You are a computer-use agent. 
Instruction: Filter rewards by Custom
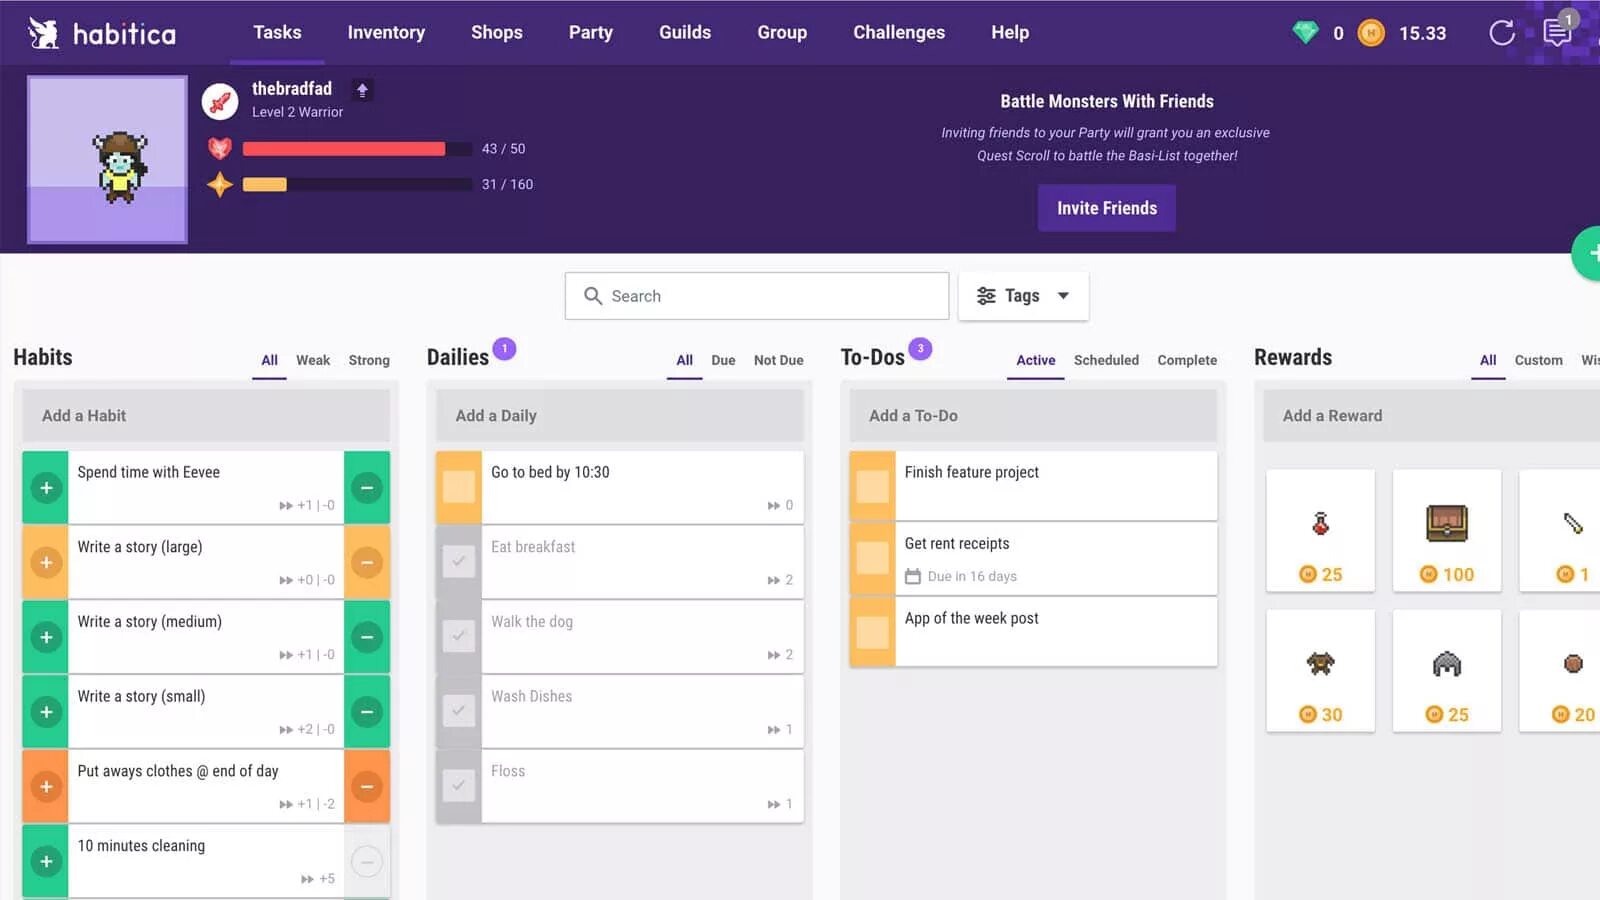(x=1538, y=360)
